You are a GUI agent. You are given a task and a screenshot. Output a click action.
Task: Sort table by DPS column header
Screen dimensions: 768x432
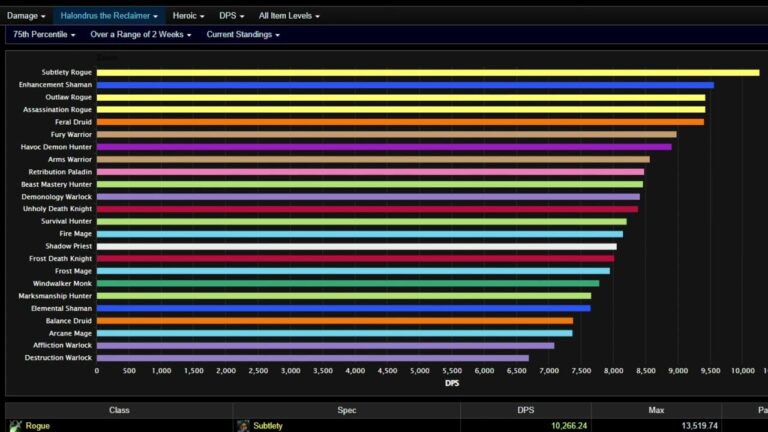(526, 410)
